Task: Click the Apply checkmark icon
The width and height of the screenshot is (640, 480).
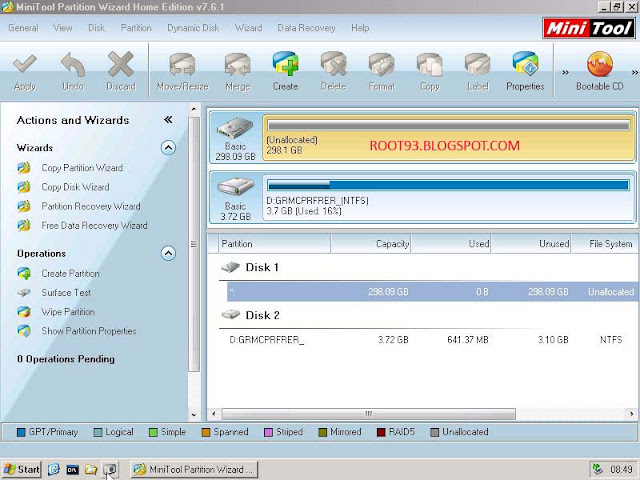Action: [24, 64]
